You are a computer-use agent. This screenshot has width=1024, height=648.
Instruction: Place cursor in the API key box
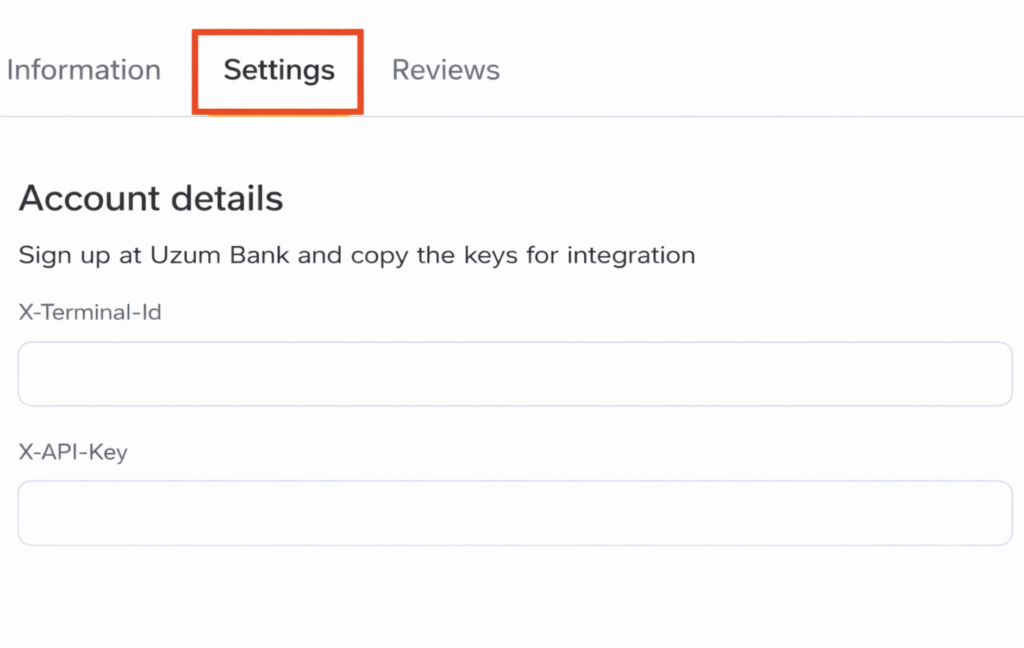(x=515, y=513)
